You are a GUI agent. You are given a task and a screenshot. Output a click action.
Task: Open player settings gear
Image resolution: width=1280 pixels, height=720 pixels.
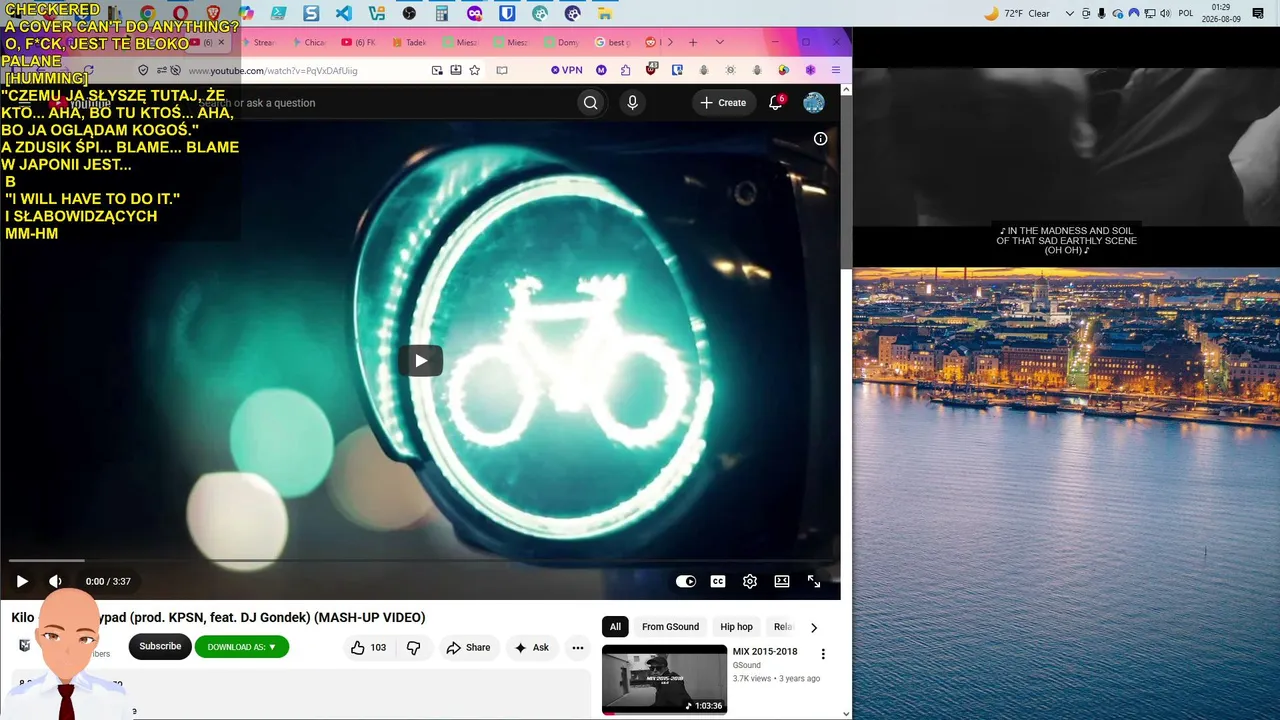point(750,581)
